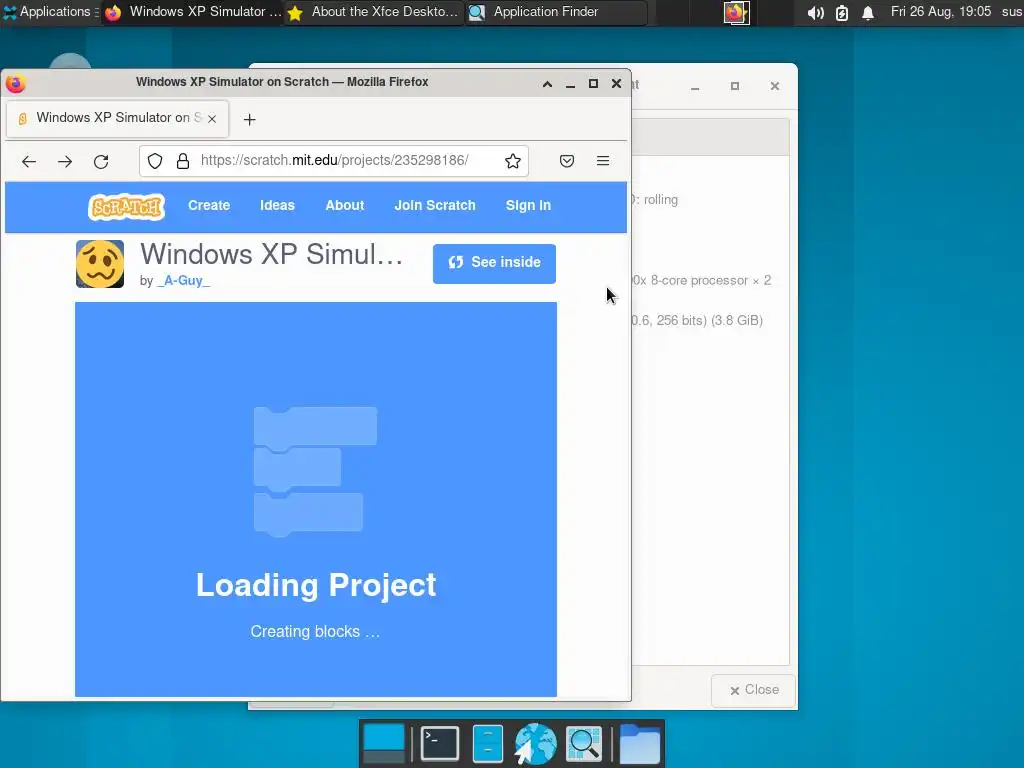Click Show Desktop in the dock
Viewport: 1024px width, 768px height.
383,744
